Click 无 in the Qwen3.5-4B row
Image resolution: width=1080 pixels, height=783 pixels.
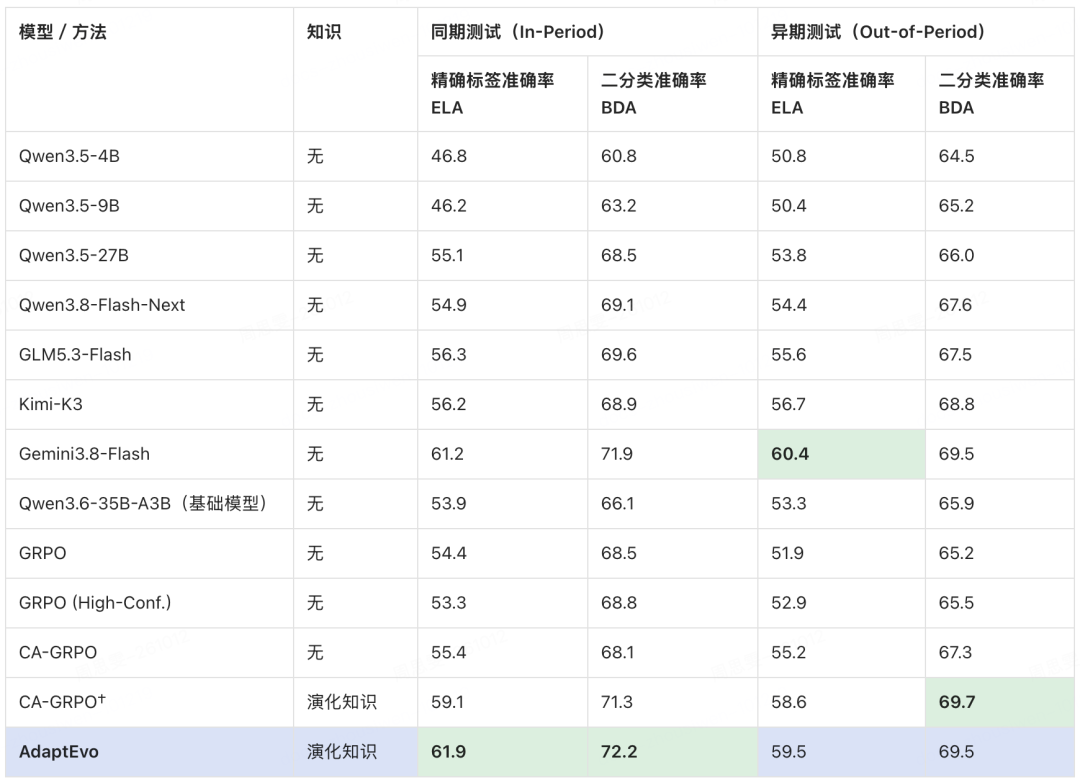coord(315,156)
